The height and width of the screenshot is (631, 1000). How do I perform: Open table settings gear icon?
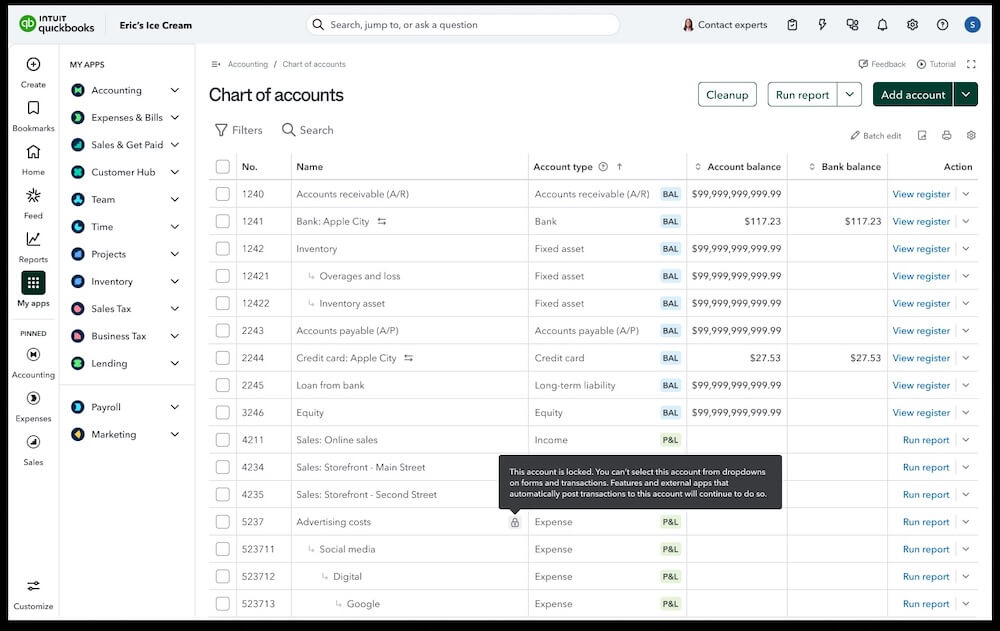point(971,135)
